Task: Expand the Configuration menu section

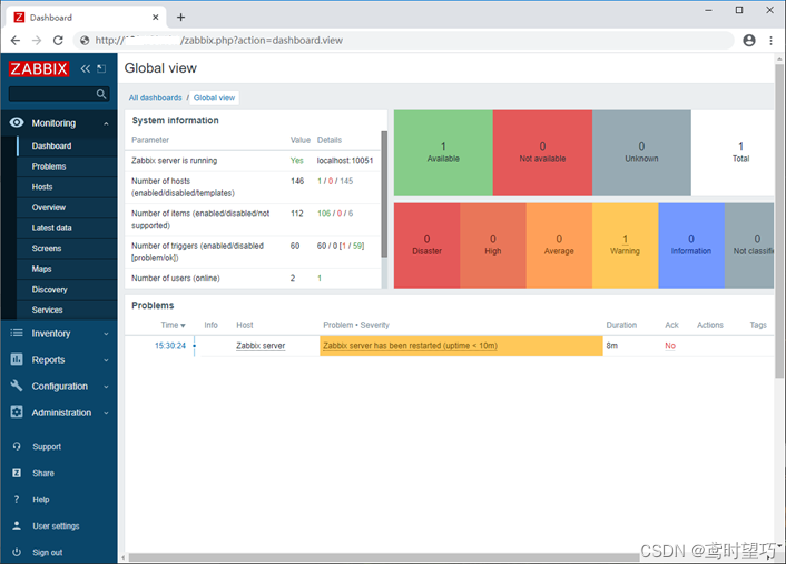Action: (106, 387)
